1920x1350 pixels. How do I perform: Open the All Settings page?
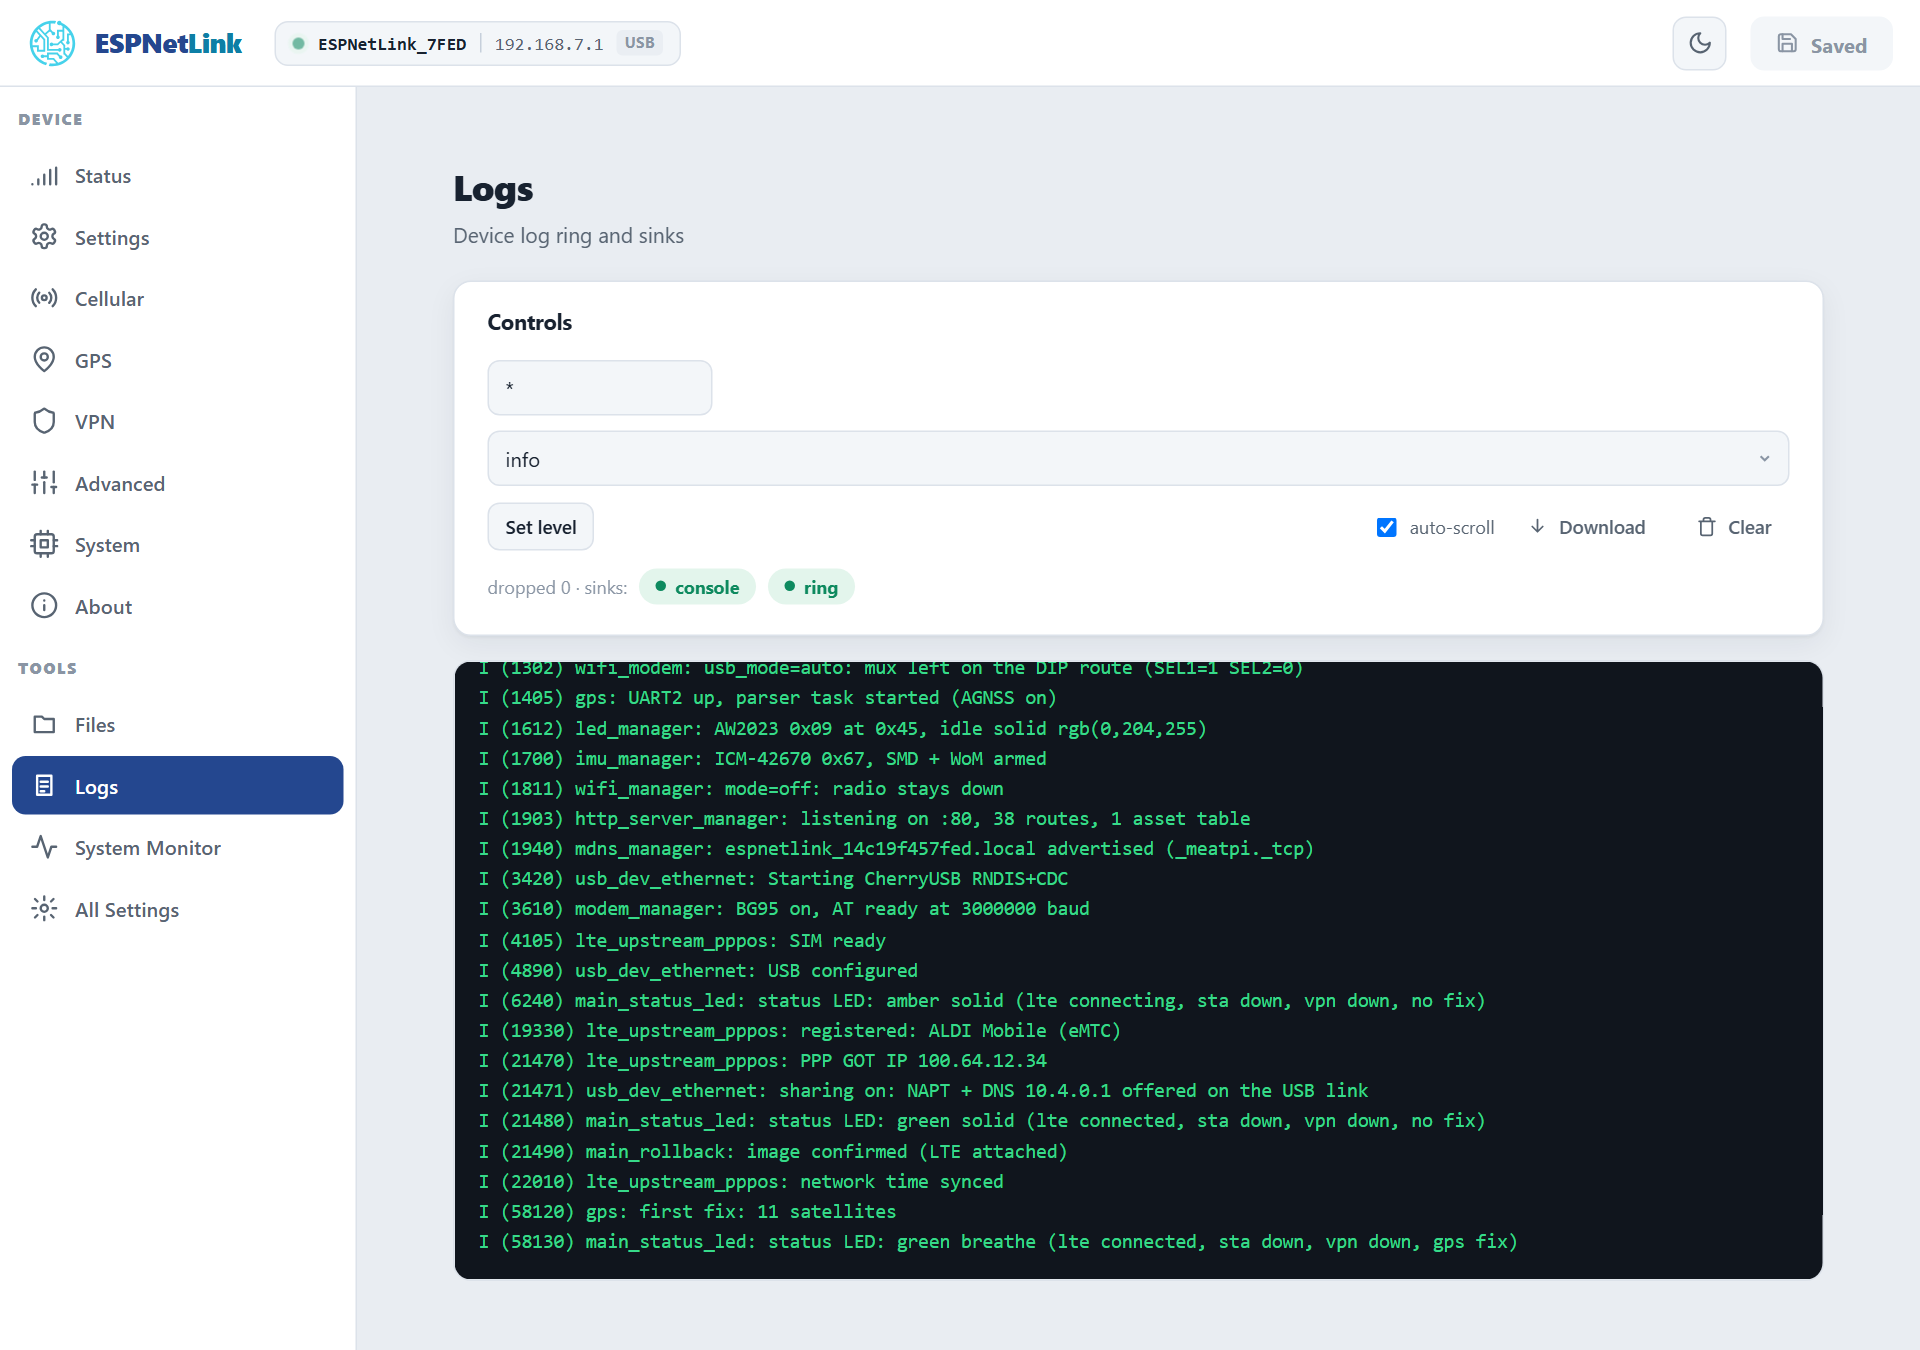click(178, 909)
